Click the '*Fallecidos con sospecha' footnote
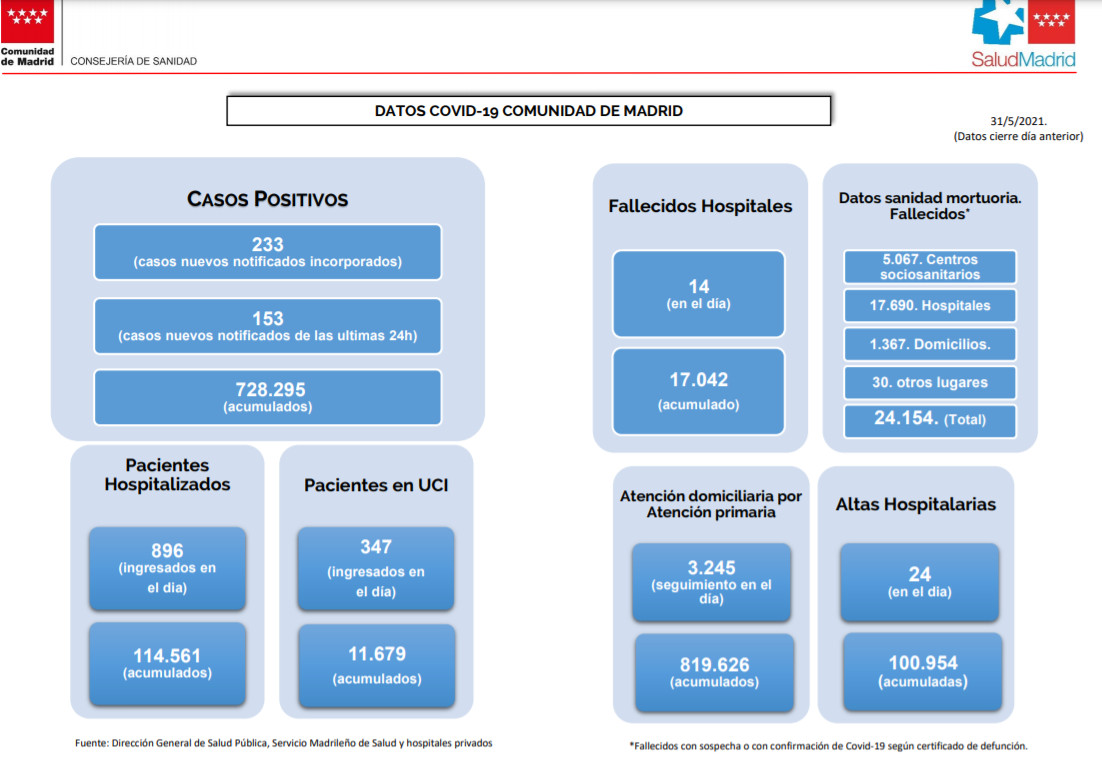 [x=828, y=746]
